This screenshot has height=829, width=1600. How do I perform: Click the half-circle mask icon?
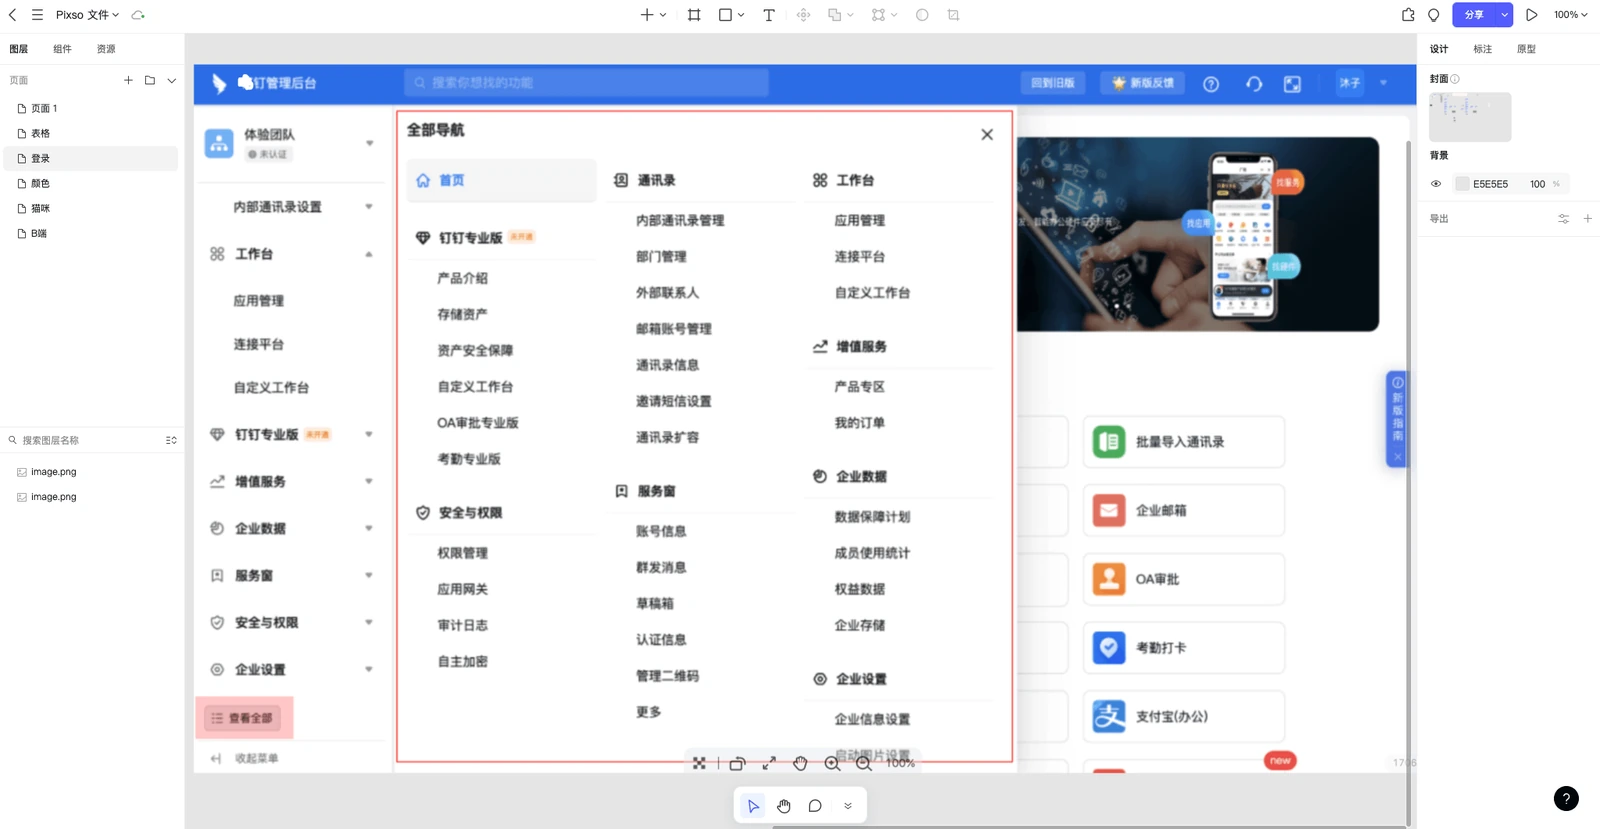point(922,15)
